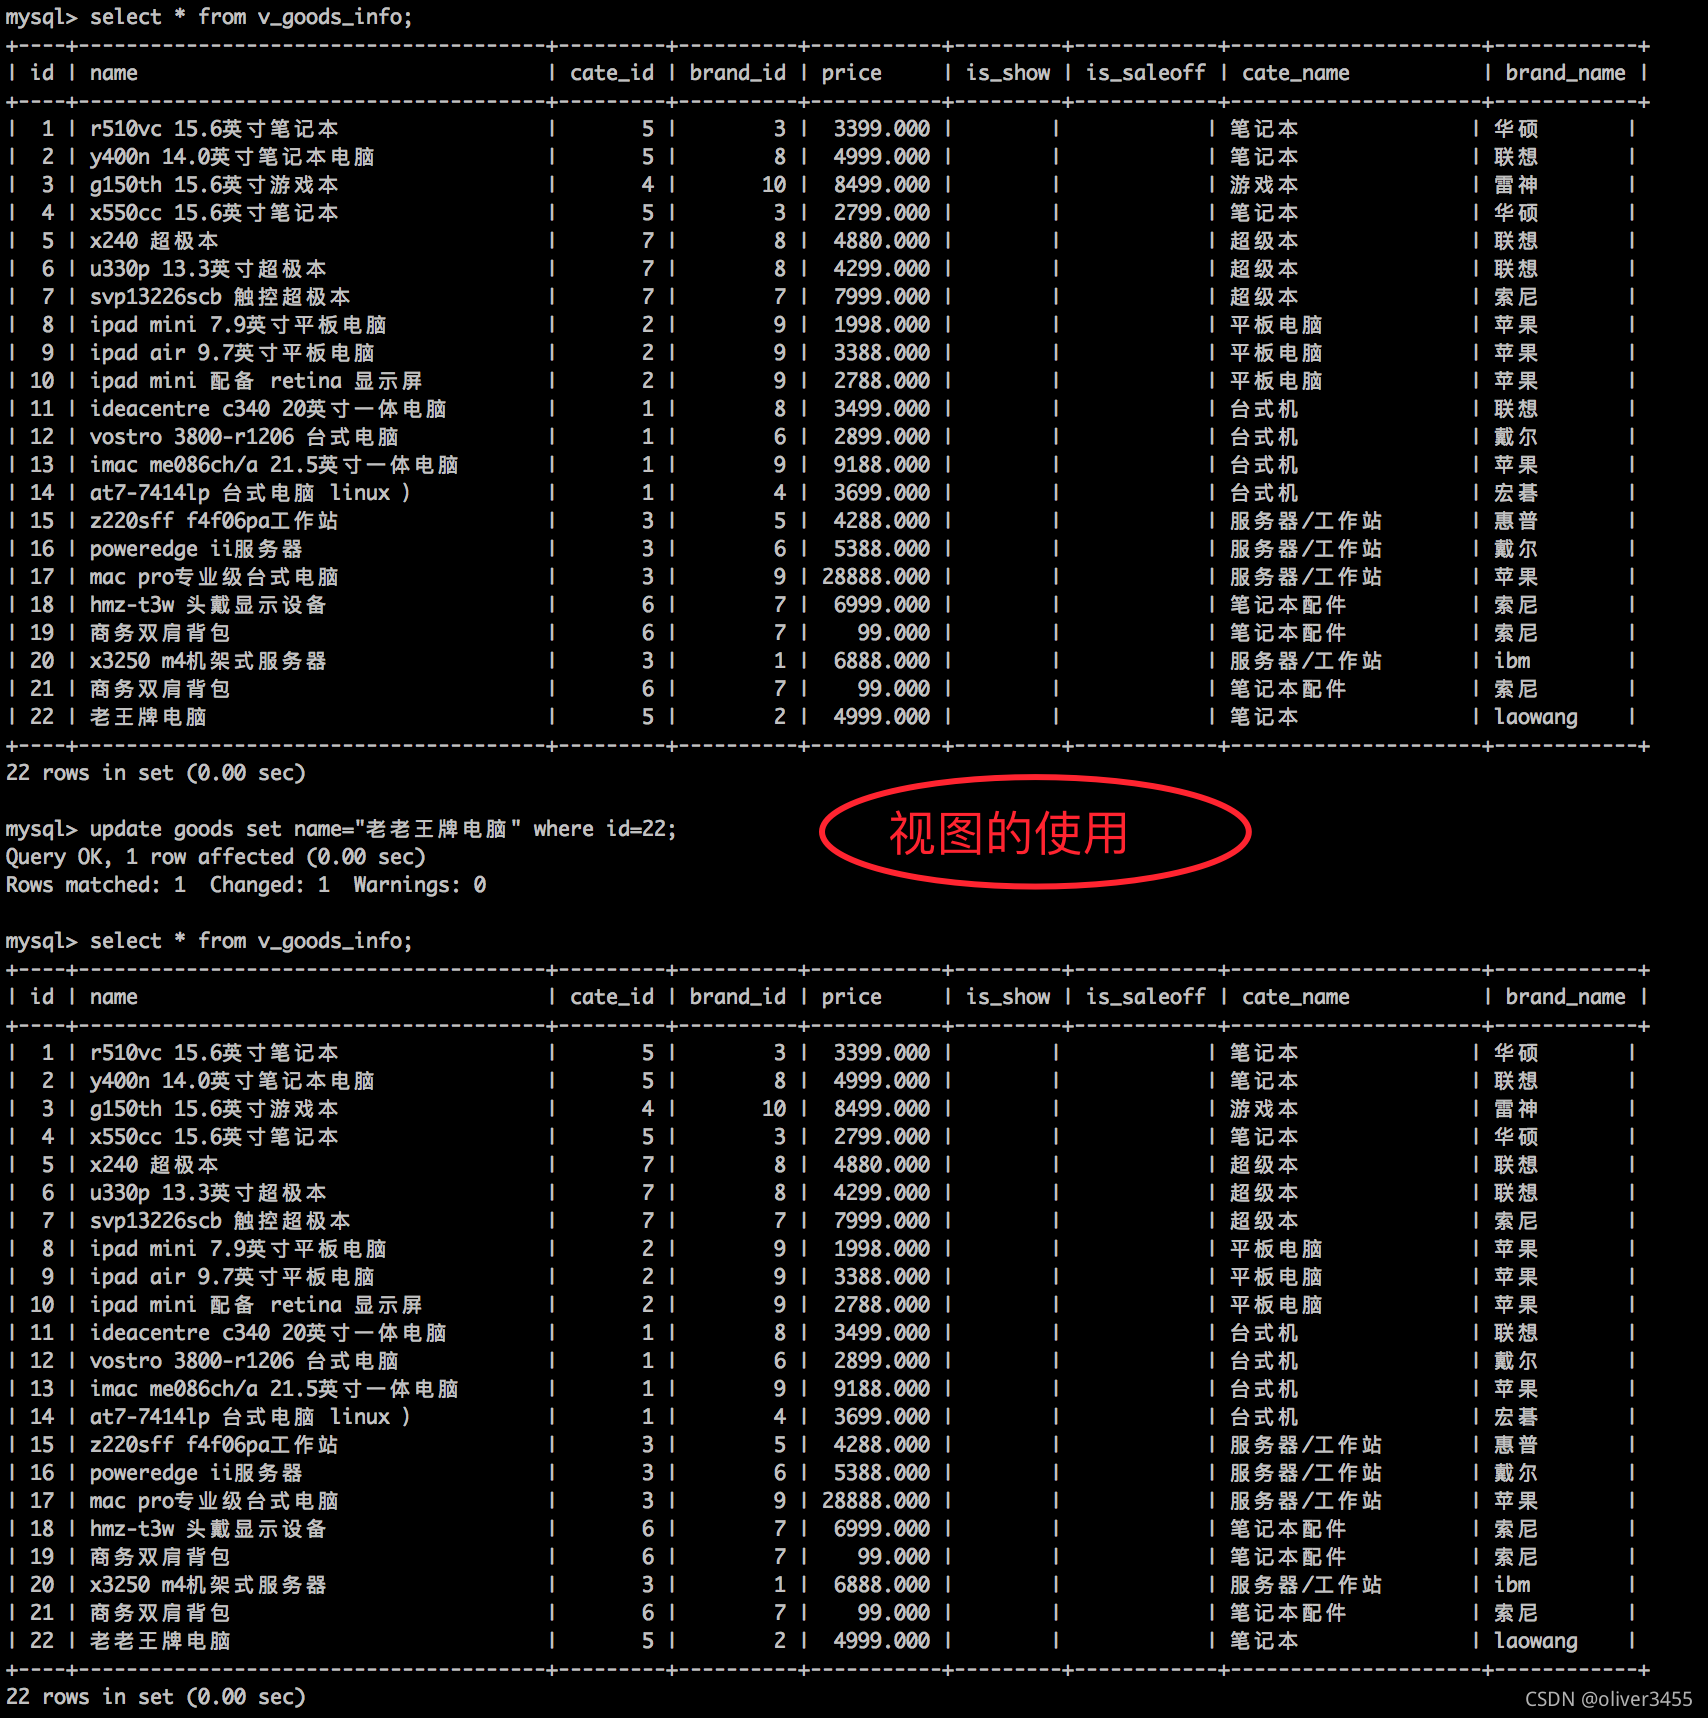Select 'u330p 13.3英寸超极本' in the lower table
The image size is (1708, 1718).
click(x=208, y=1193)
